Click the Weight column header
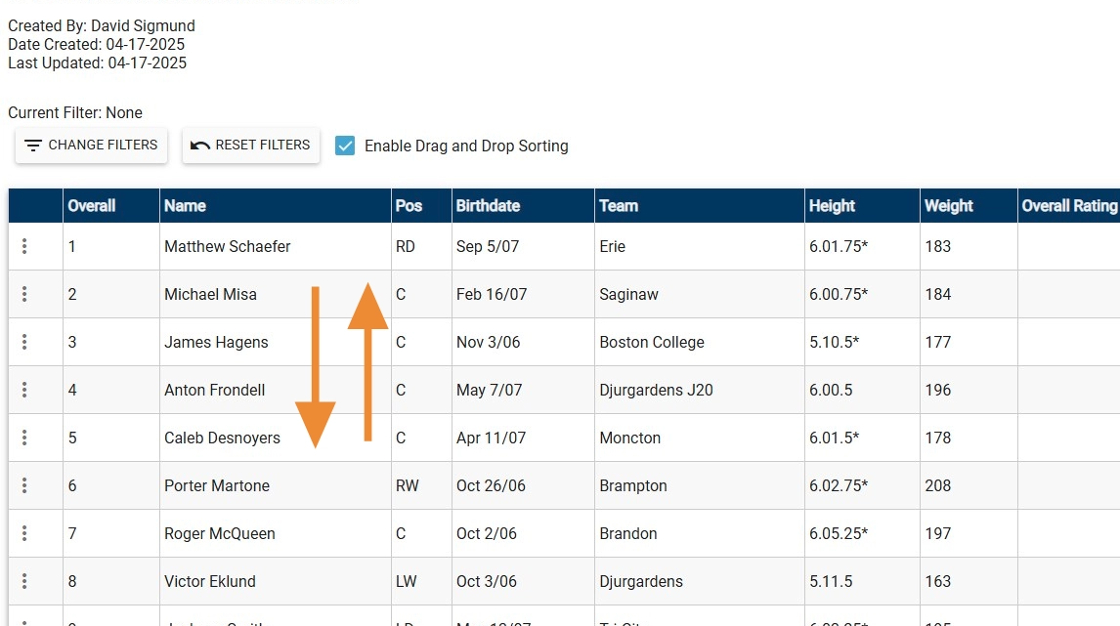Viewport: 1120px width, 626px height. pyautogui.click(x=948, y=206)
